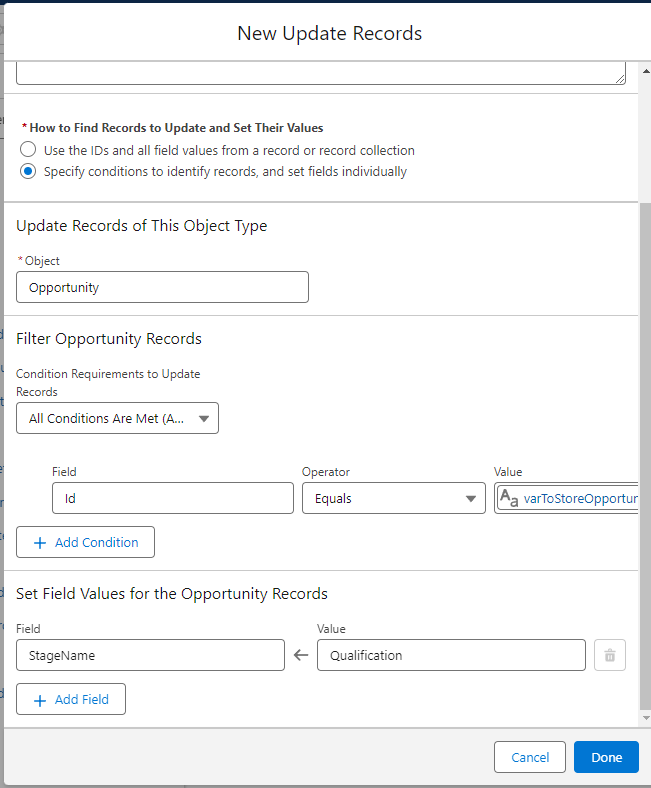Confirm with the Done button
The image size is (651, 788).
tap(606, 757)
